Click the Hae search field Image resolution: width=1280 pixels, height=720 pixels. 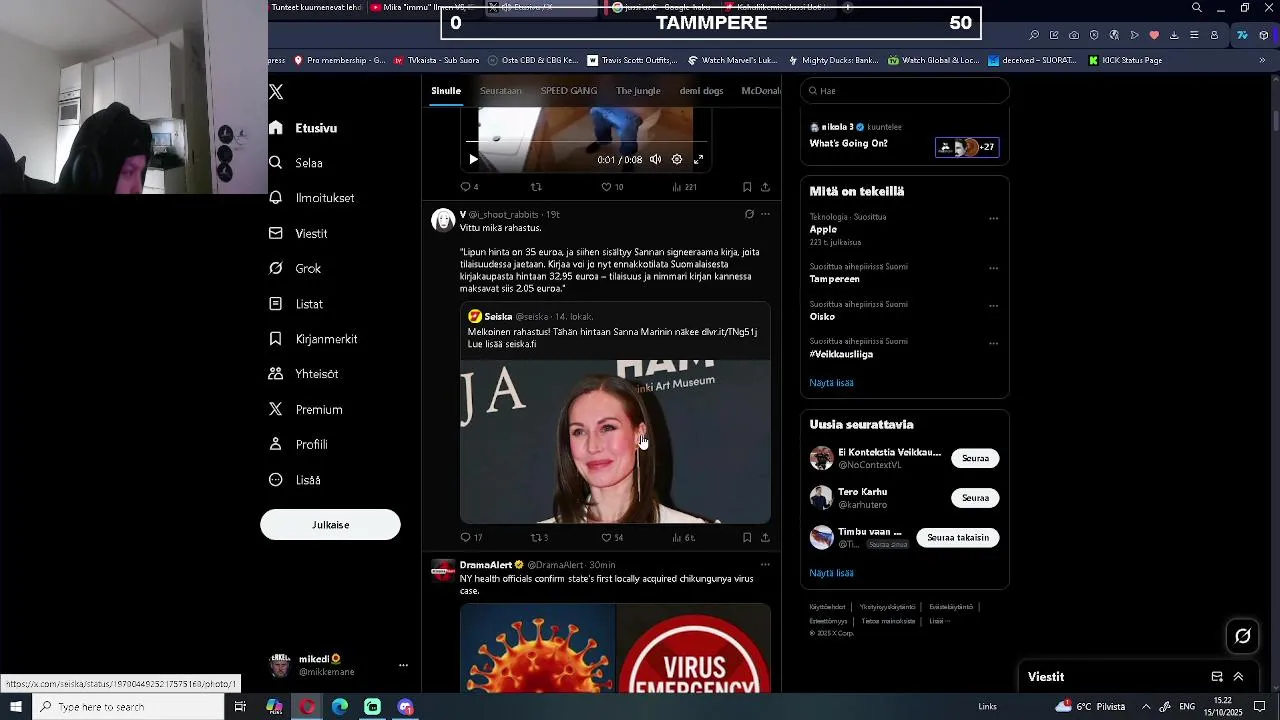tap(905, 91)
